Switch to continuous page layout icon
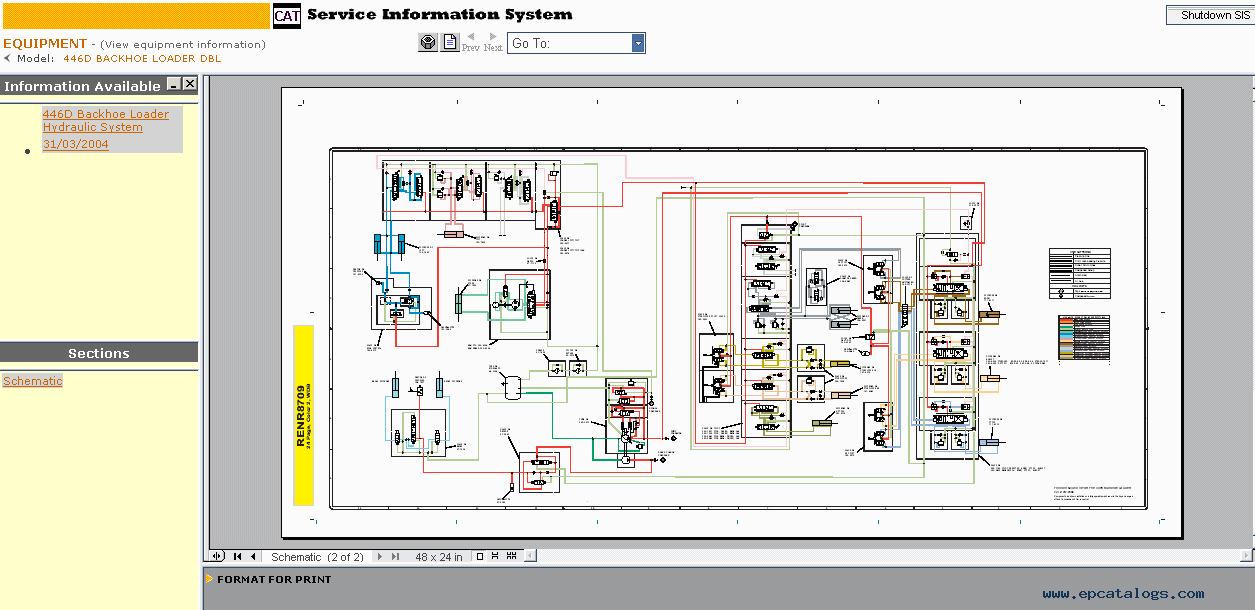1255x610 pixels. [496, 557]
